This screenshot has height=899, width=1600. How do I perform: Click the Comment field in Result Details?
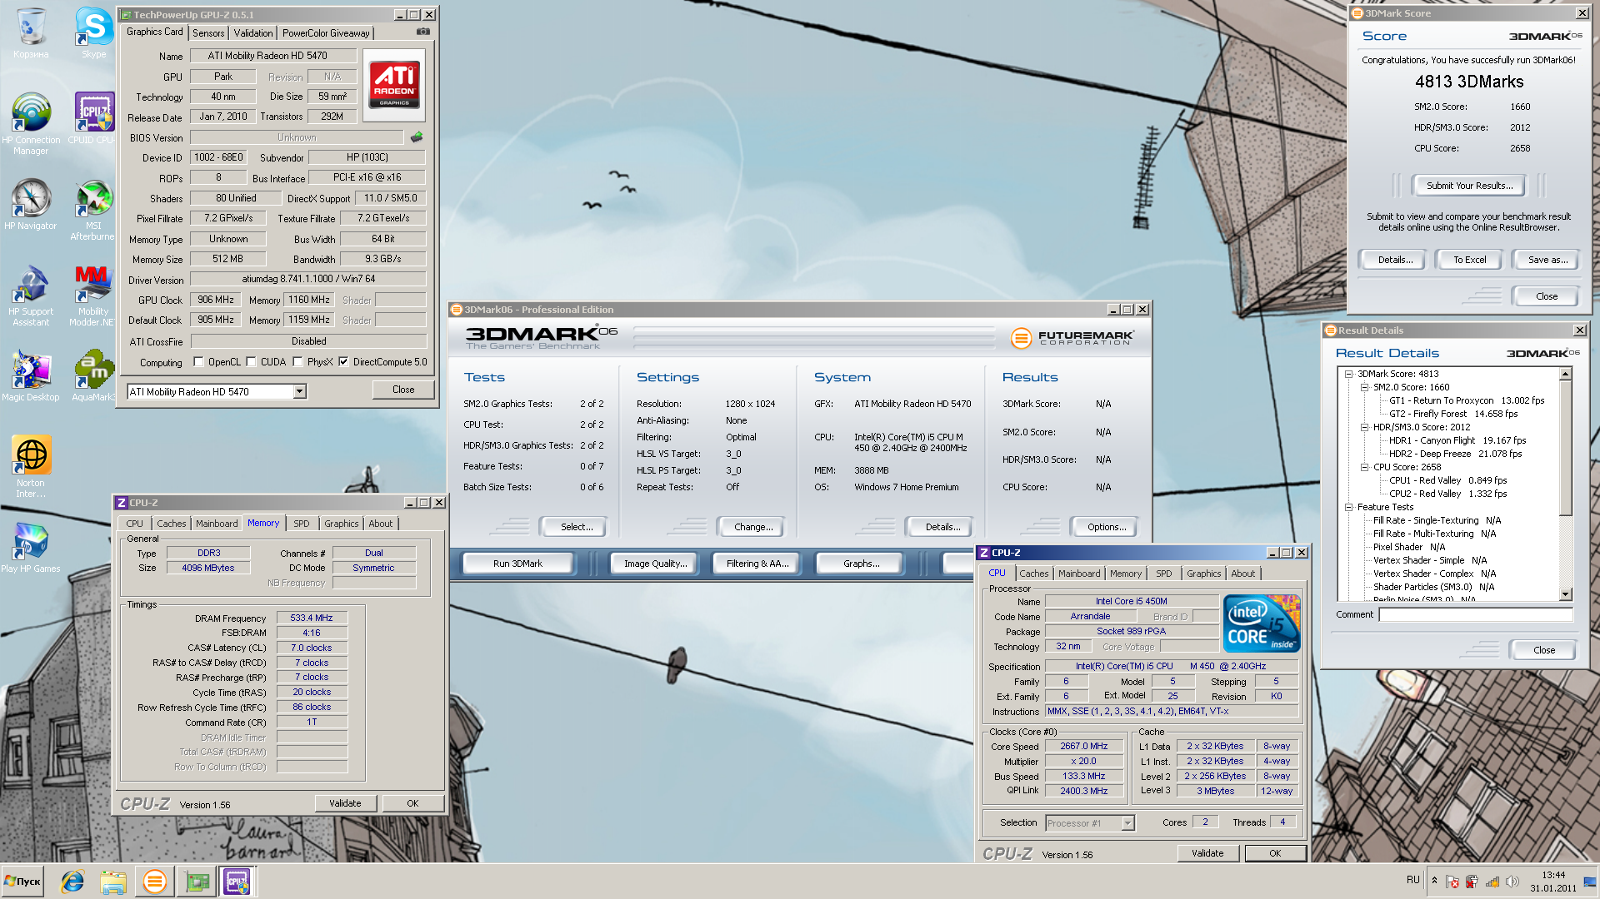pos(1475,615)
